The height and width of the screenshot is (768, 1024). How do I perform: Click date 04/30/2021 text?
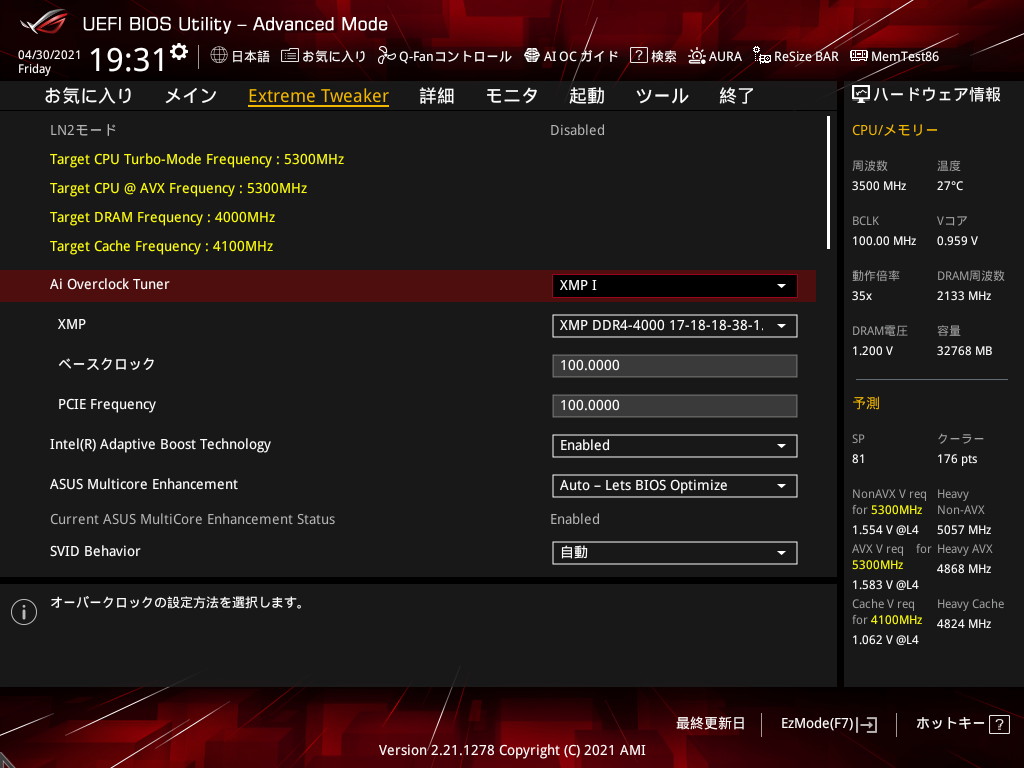[50, 55]
